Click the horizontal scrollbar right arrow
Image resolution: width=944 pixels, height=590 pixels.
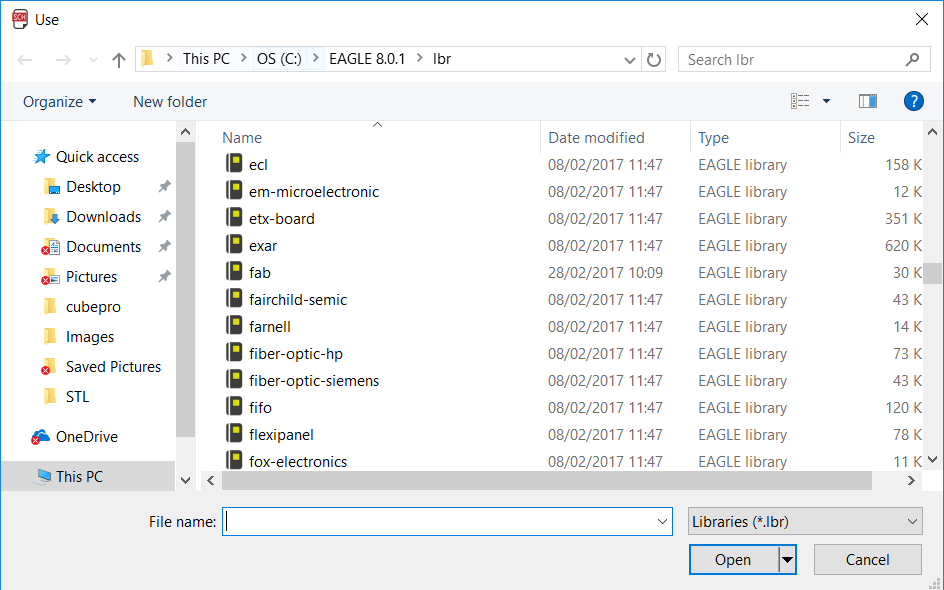tap(911, 480)
